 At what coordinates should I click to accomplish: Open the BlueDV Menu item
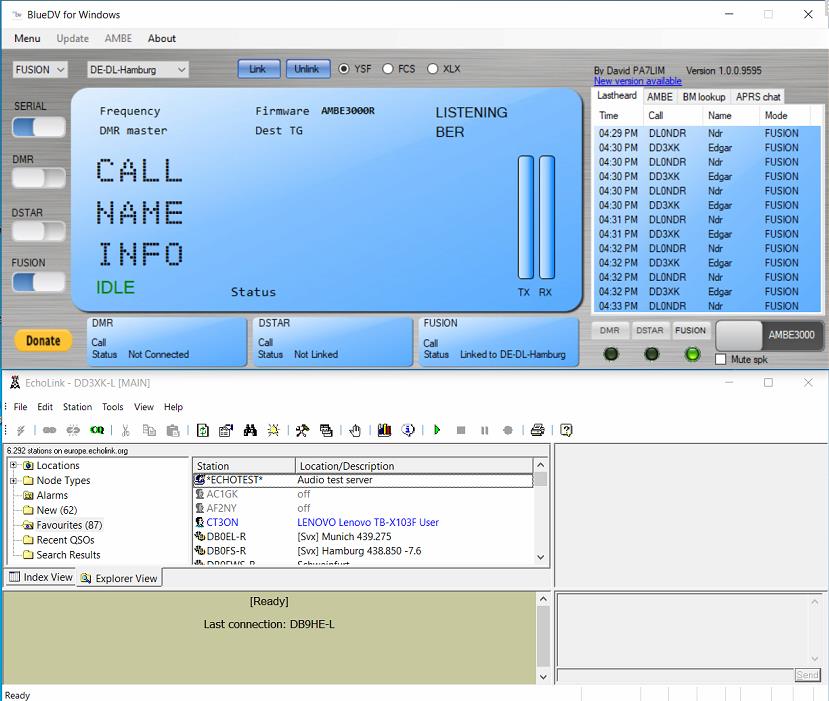27,39
